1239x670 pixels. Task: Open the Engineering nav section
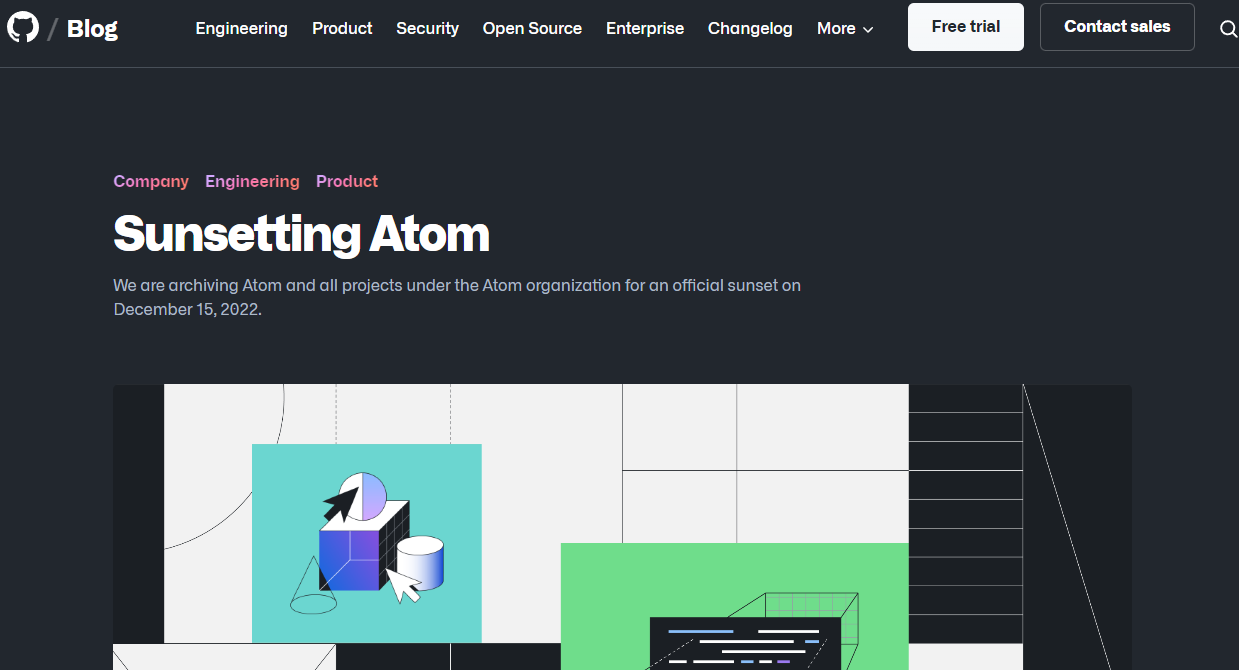[241, 28]
